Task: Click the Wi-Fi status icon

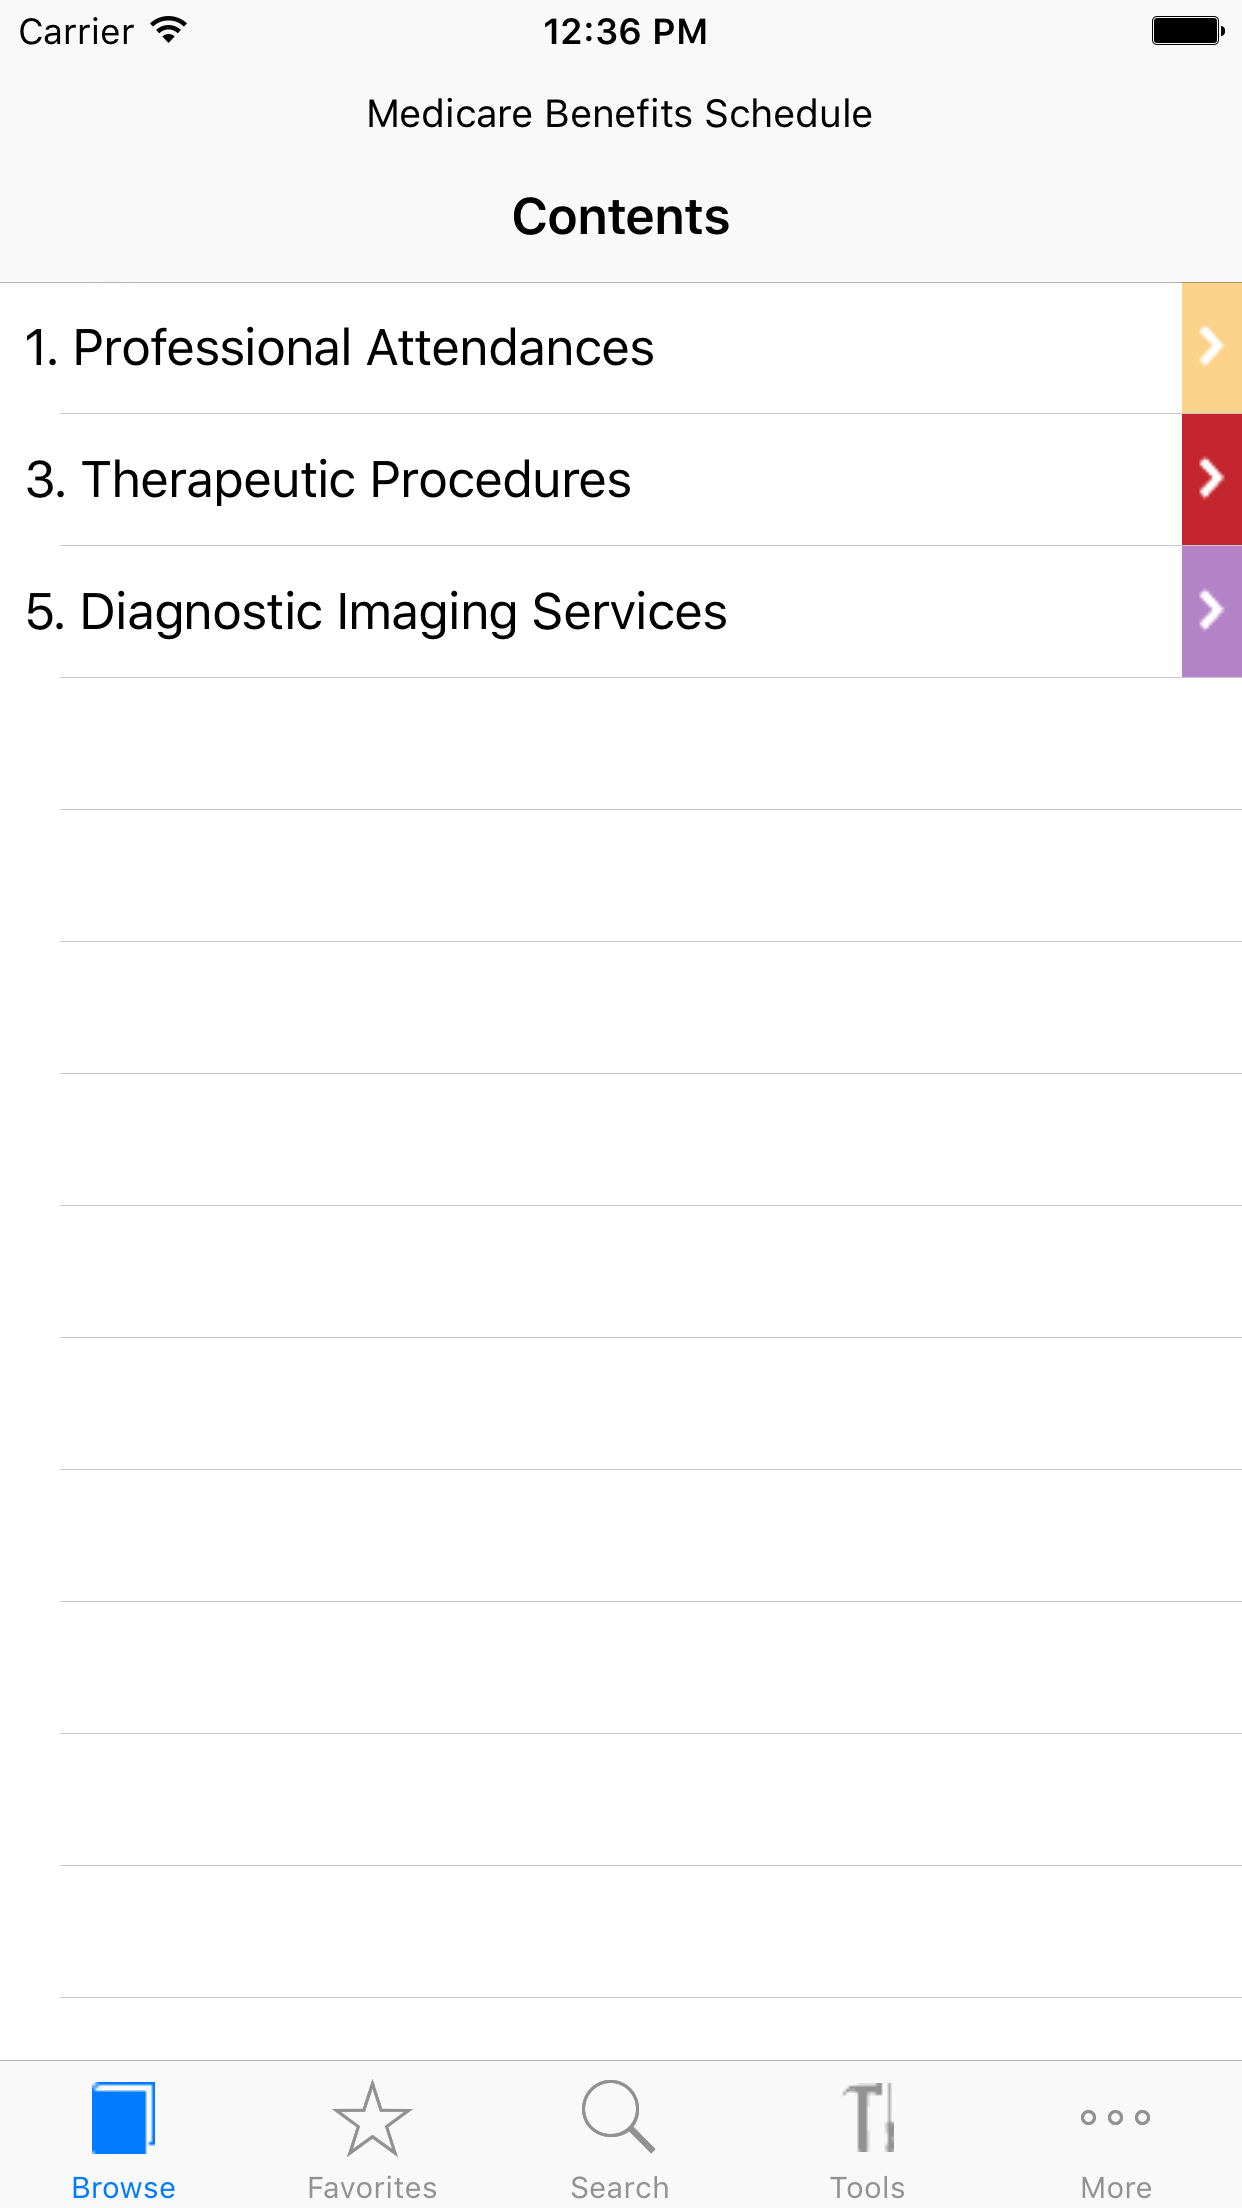Action: coord(169,31)
